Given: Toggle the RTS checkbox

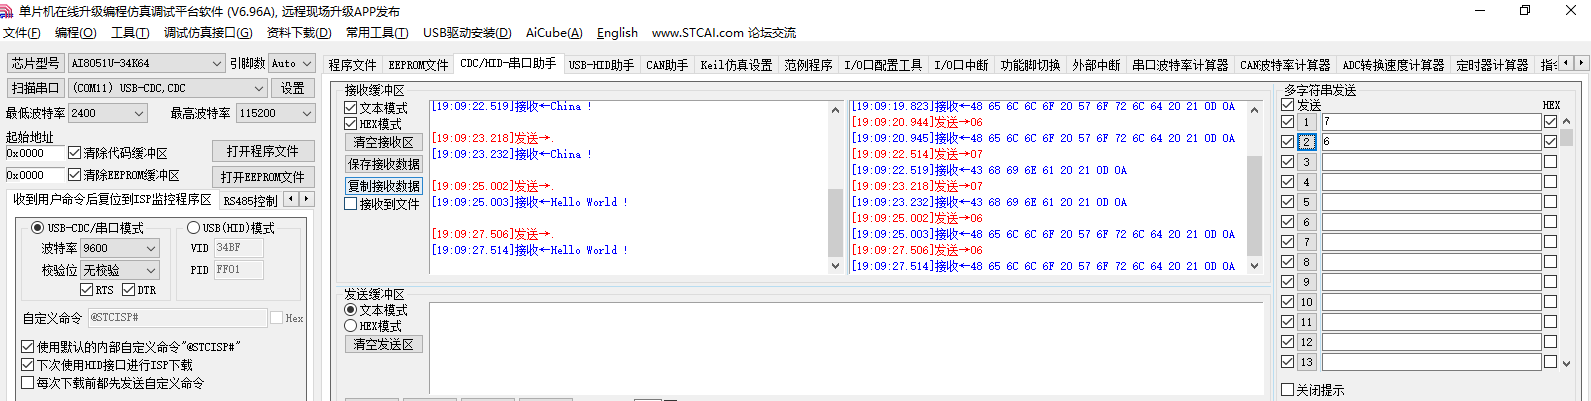Looking at the screenshot, I should [86, 290].
